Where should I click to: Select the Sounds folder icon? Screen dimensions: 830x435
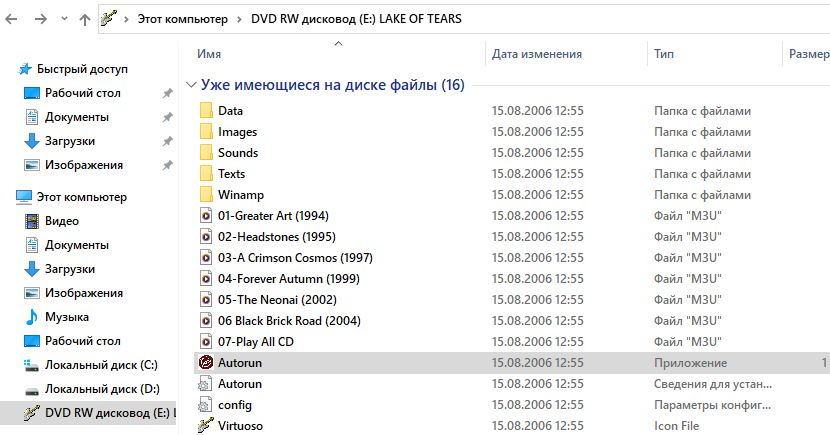pos(206,153)
